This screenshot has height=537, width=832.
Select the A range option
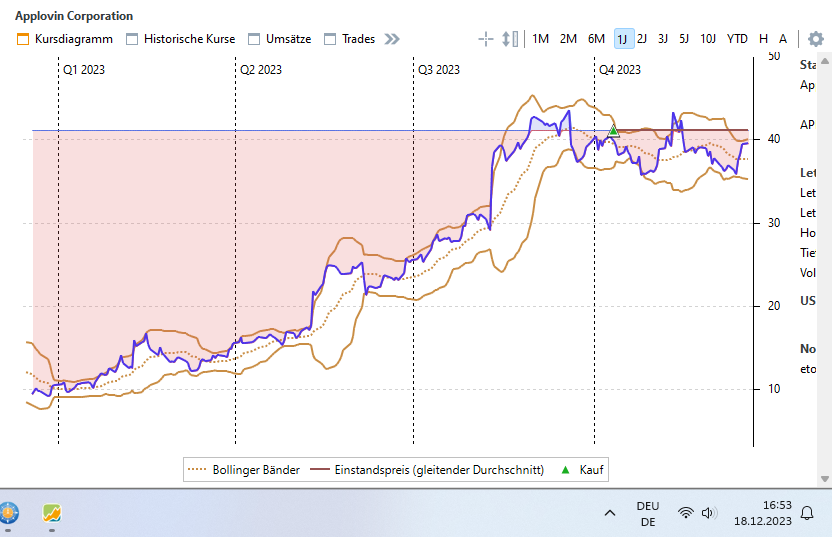[x=783, y=39]
